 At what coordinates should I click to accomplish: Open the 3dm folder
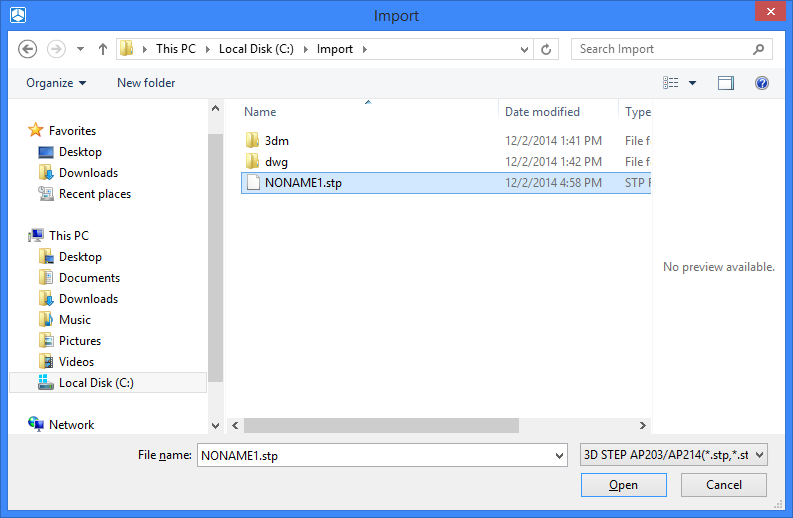[276, 141]
